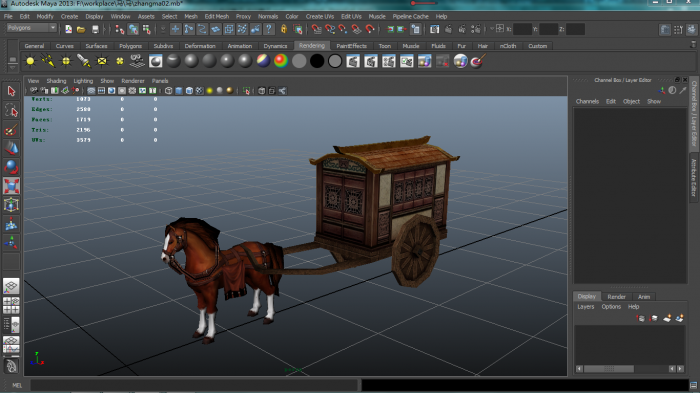Enable use all lights yellow bulb
The height and width of the screenshot is (393, 700).
coord(209,91)
